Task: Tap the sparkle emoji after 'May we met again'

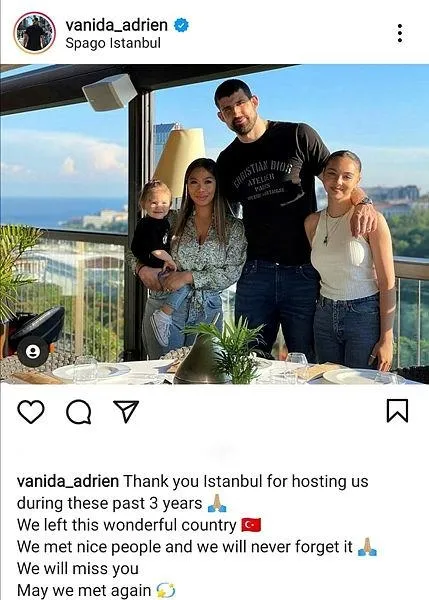Action: pos(166,590)
